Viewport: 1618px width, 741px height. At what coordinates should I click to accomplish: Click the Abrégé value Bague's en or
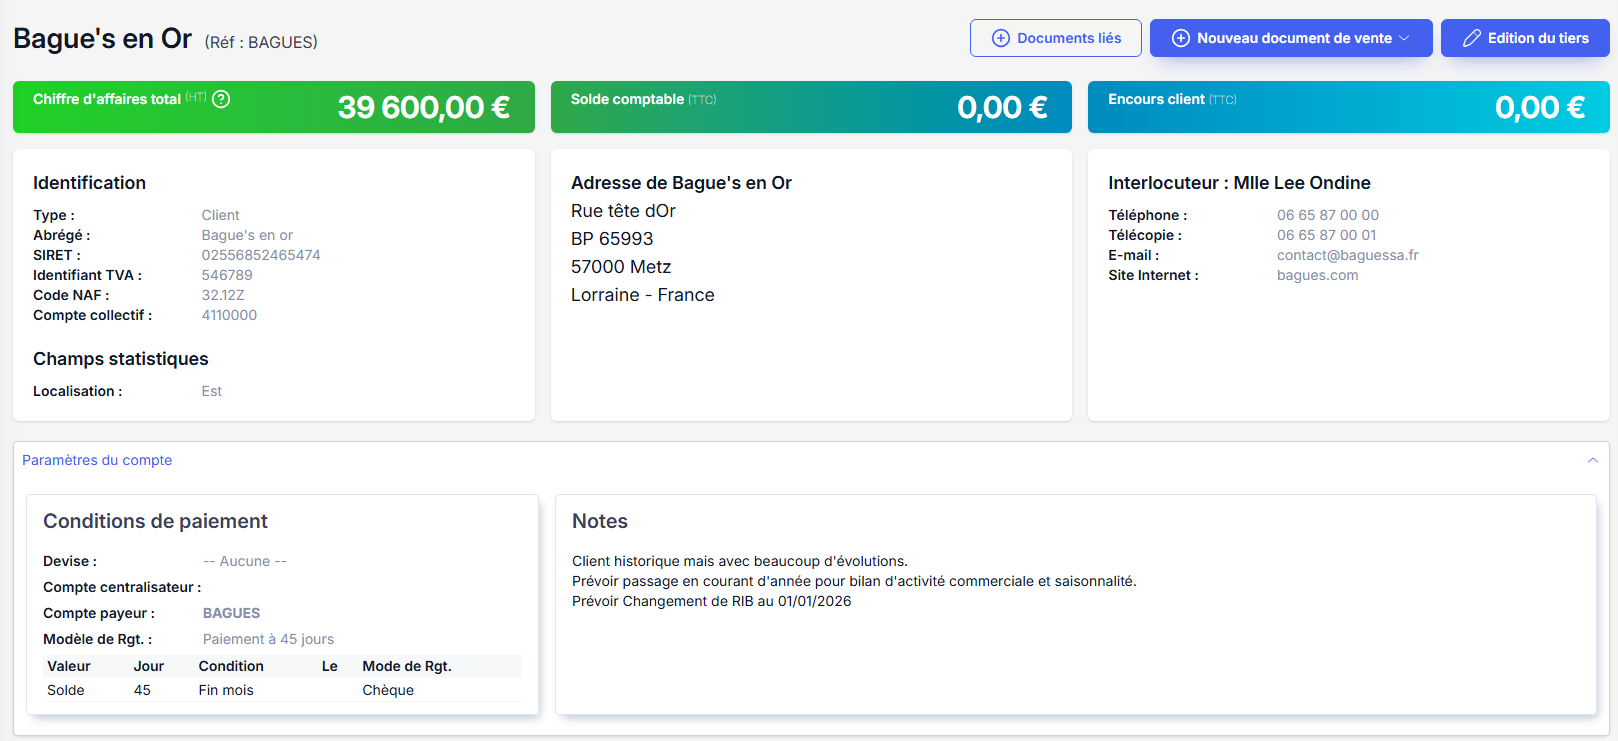247,235
